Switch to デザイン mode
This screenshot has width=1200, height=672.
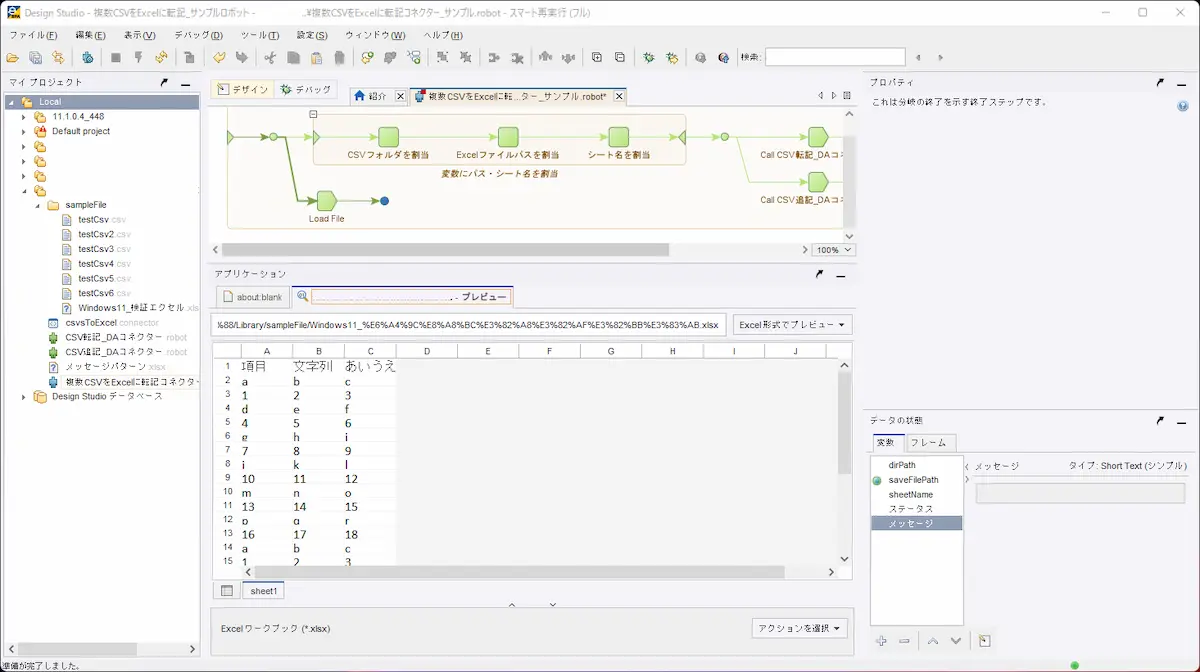(x=243, y=89)
